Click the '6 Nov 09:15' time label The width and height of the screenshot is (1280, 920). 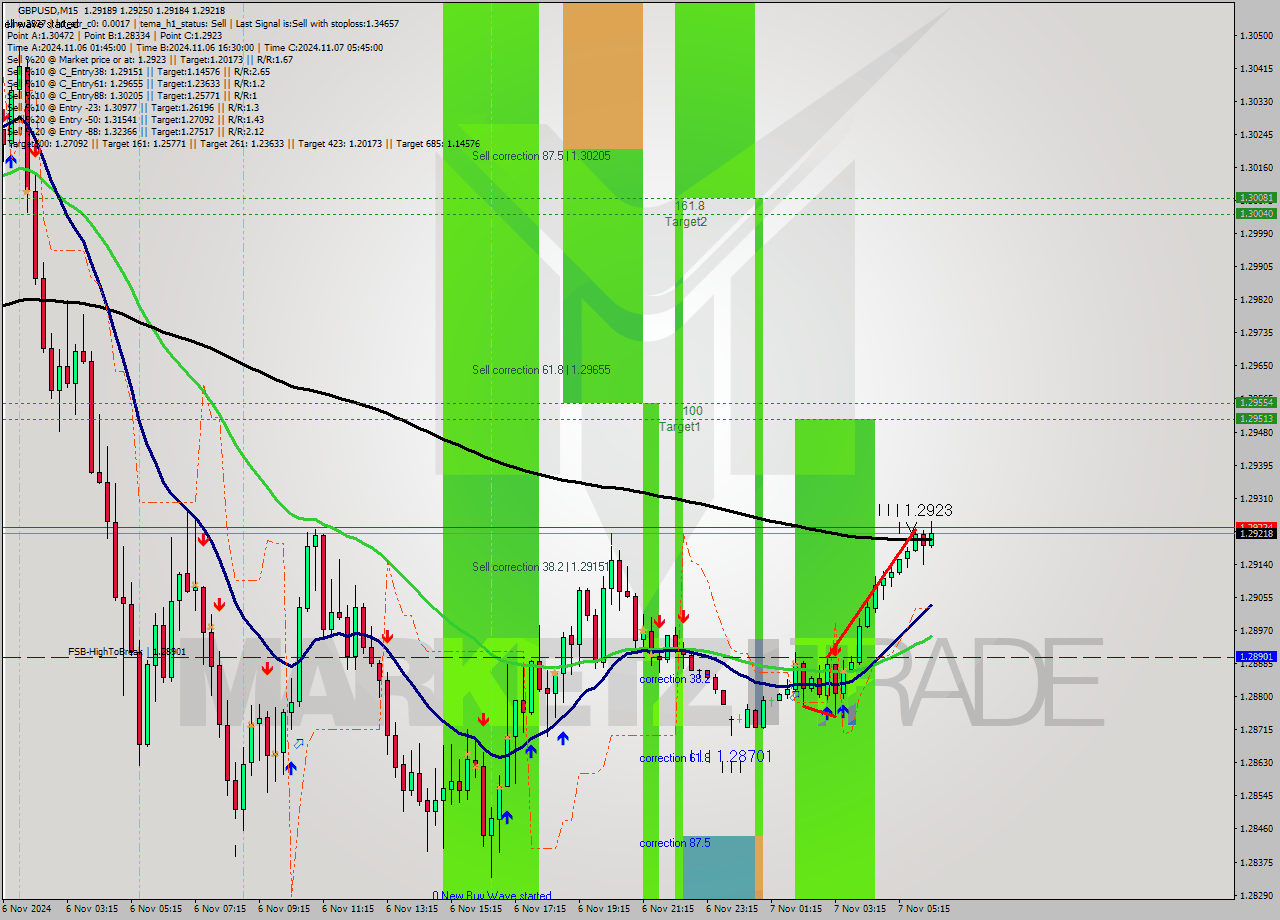[x=284, y=909]
